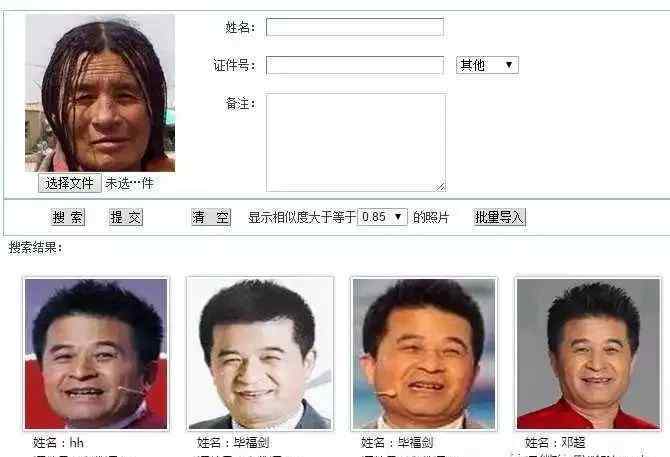Expand the 0.85 similarity threshold dropdown
Image resolution: width=670 pixels, height=457 pixels.
coord(382,217)
